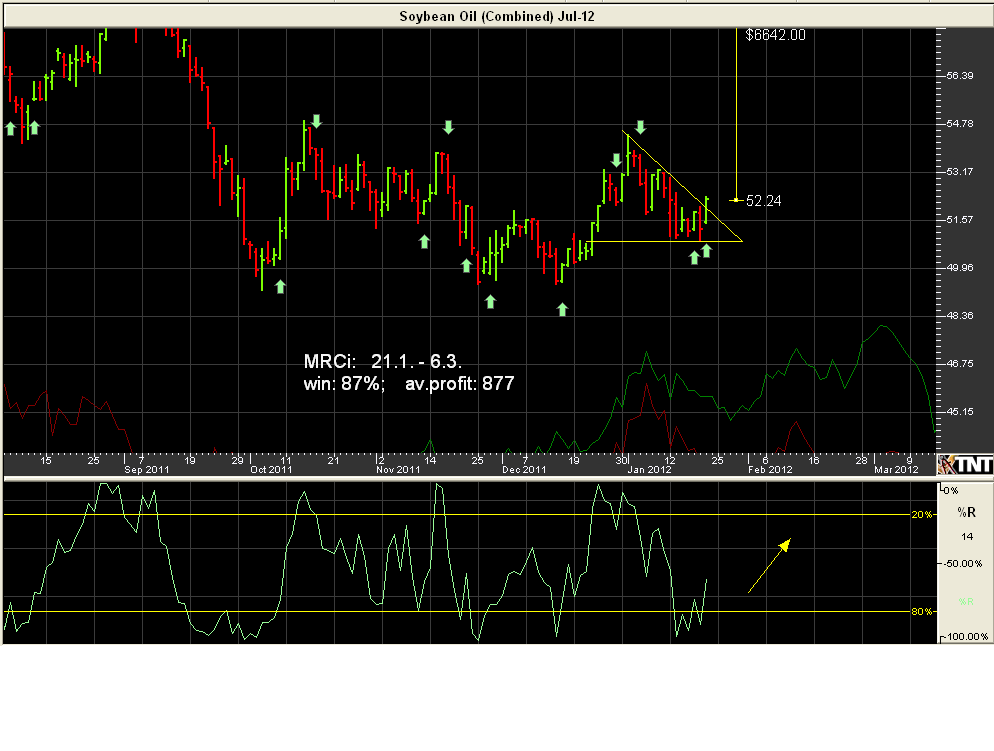
Task: Click the Feb 2012 date label
Action: tap(770, 470)
